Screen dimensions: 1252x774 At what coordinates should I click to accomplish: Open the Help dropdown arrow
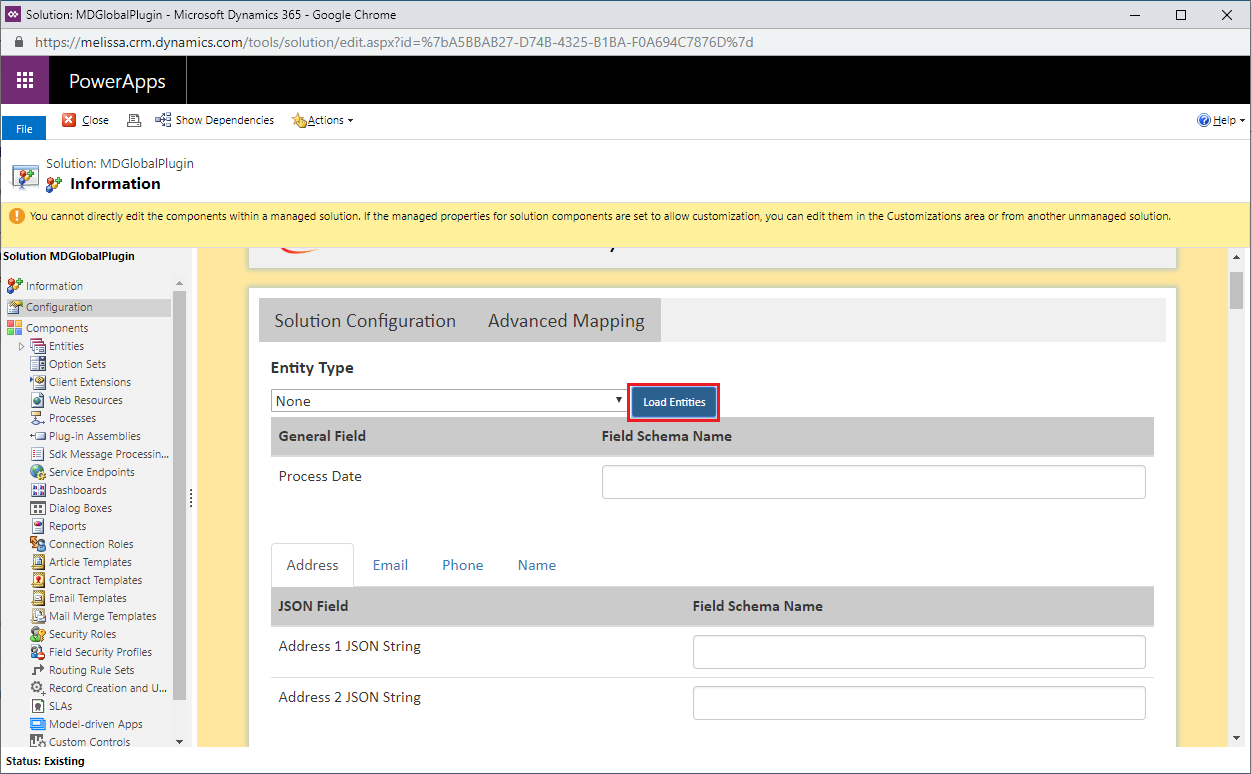pos(1242,121)
